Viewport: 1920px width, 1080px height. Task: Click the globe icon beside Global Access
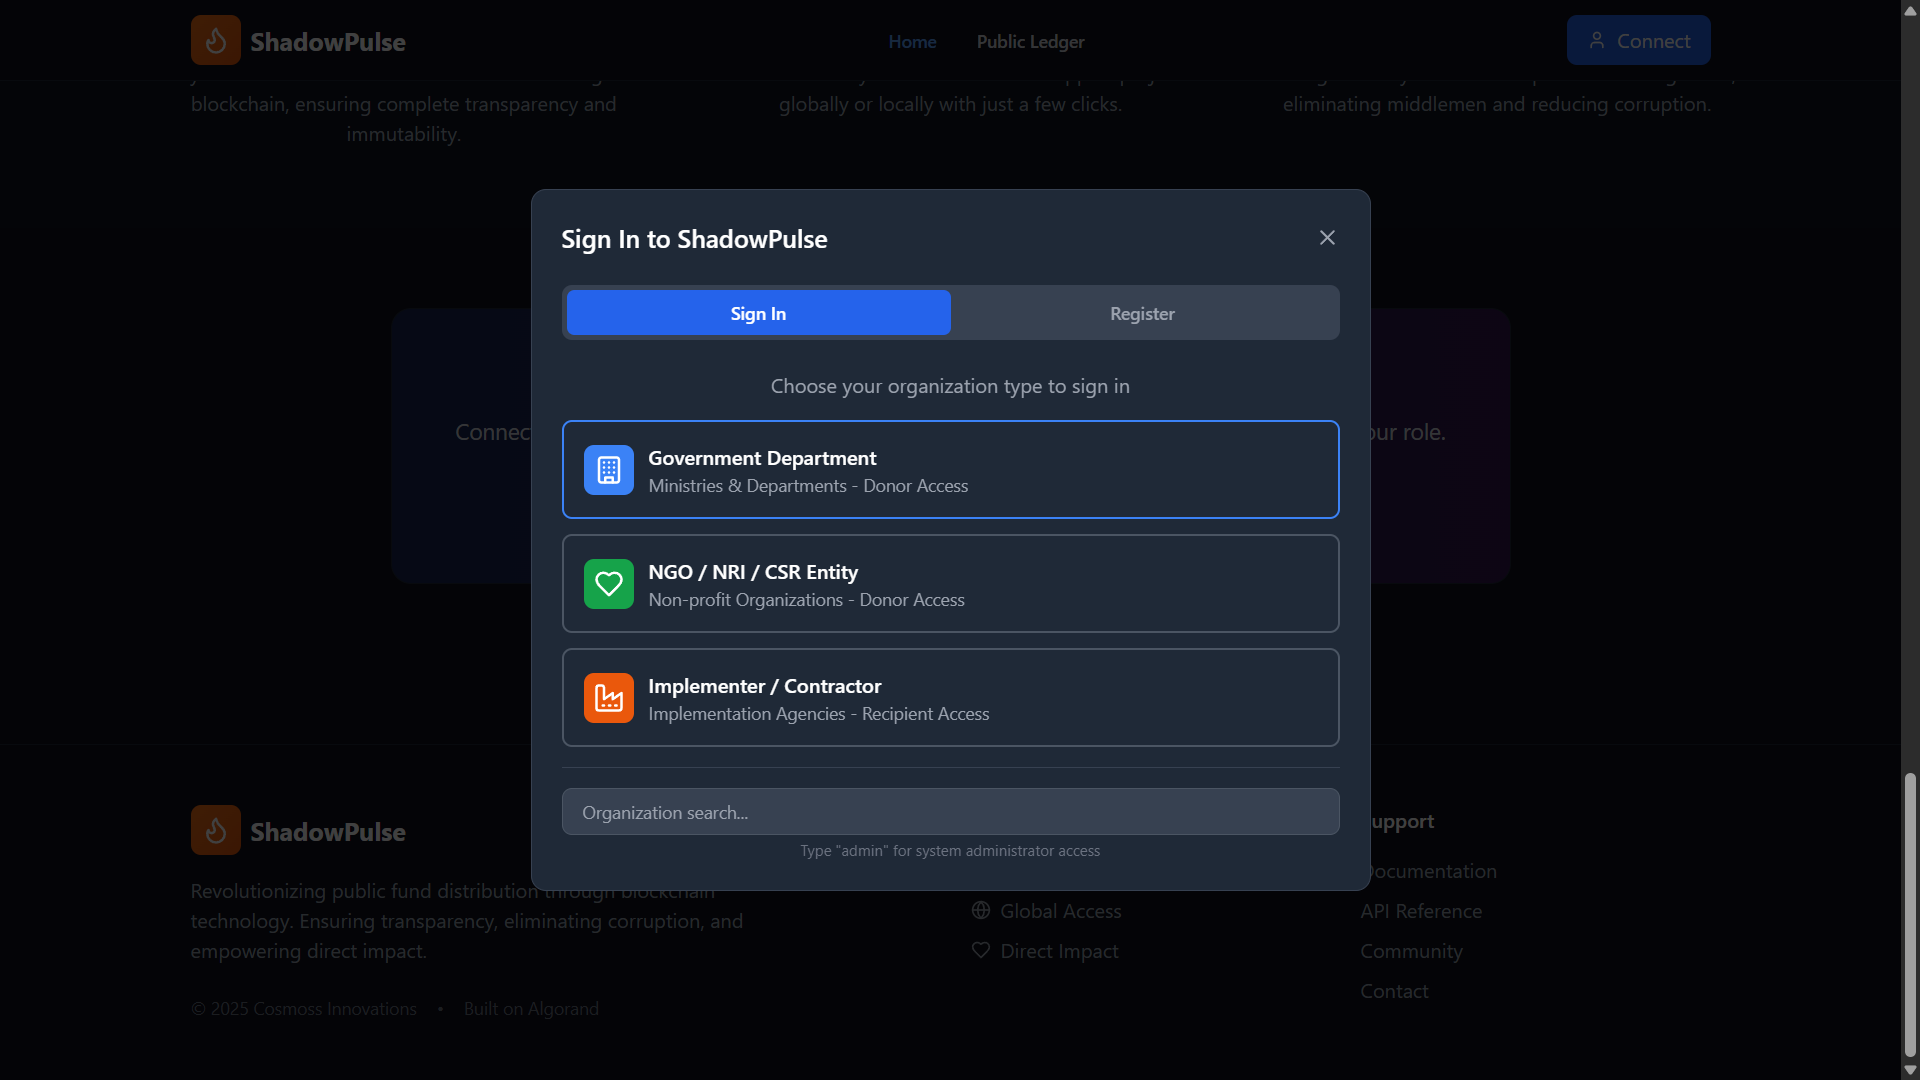tap(980, 911)
